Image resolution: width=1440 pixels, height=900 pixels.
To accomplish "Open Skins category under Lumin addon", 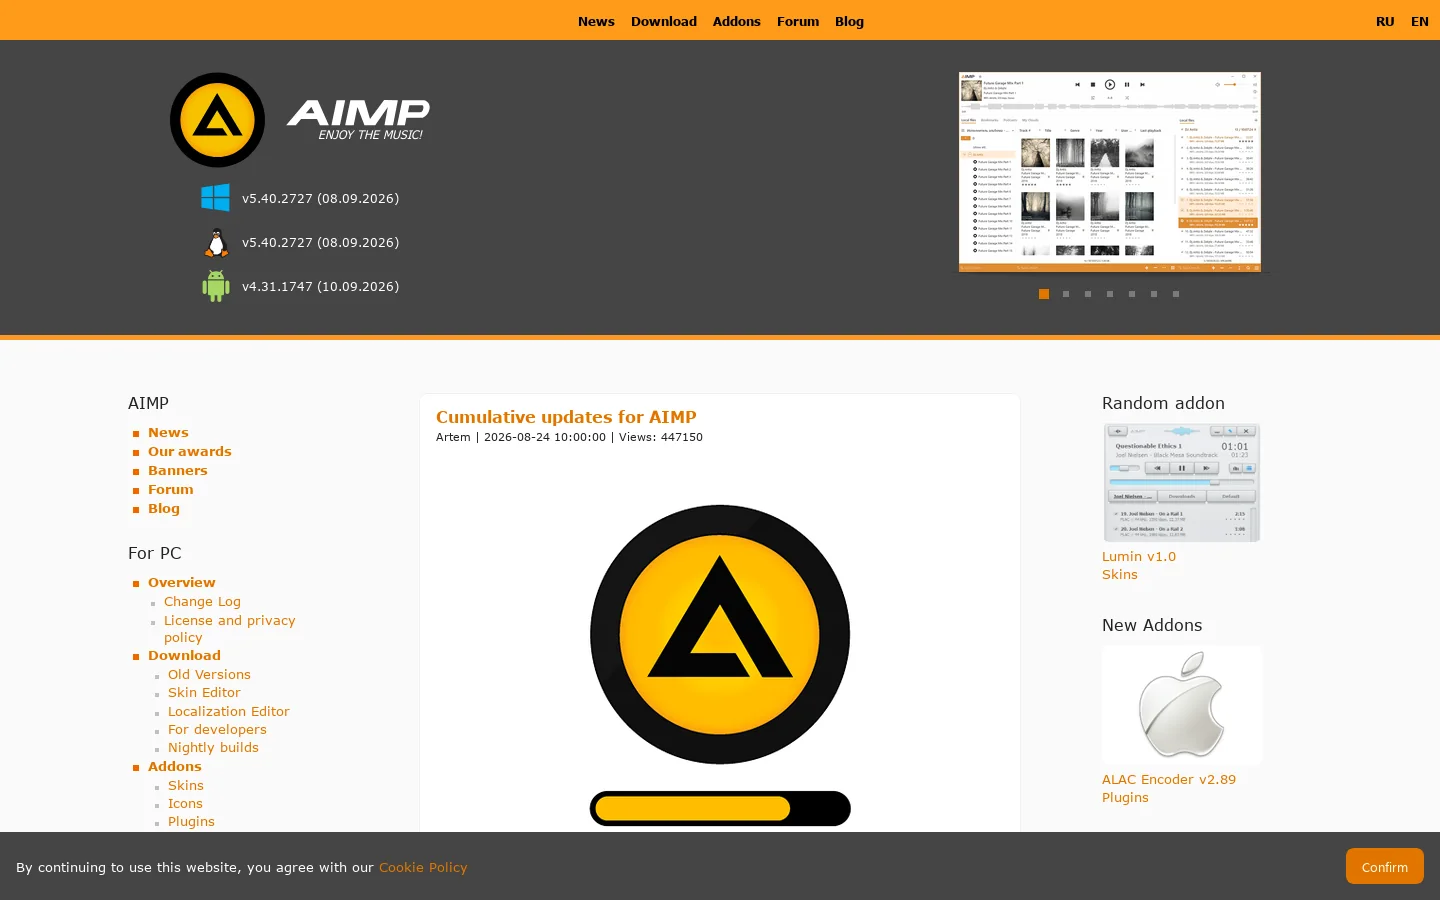I will (1120, 574).
